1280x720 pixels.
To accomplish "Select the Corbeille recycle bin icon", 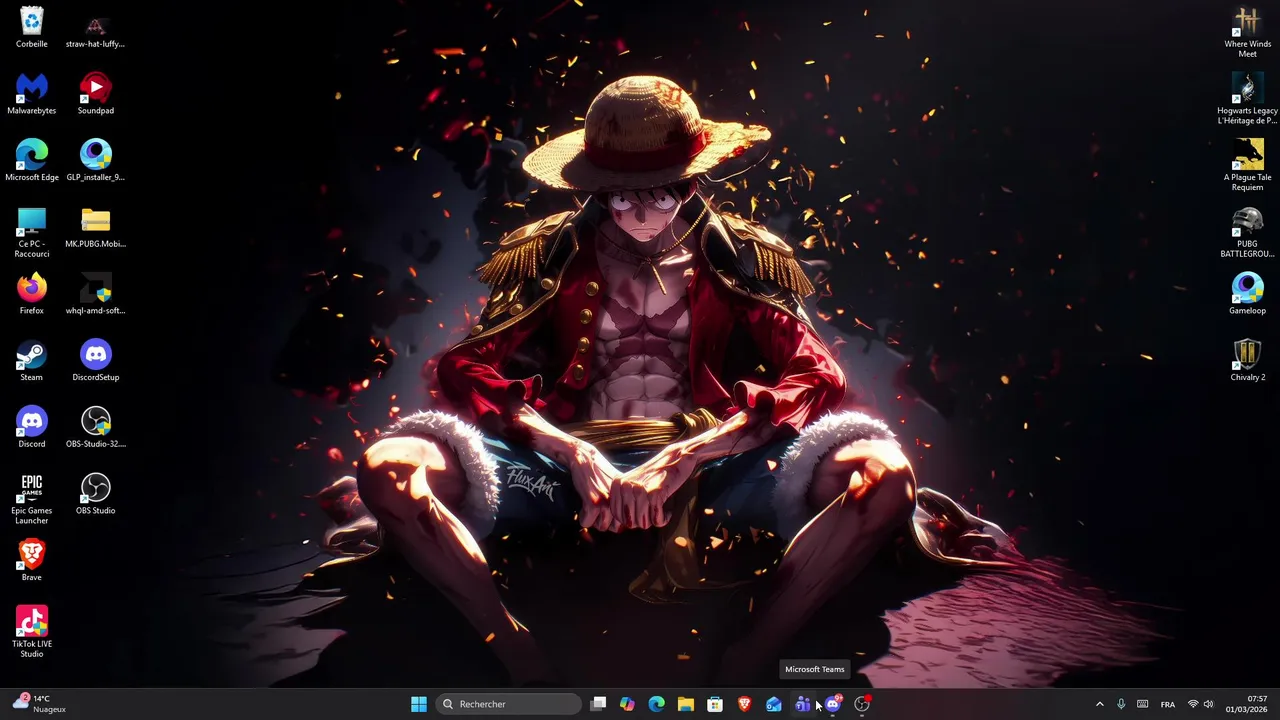I will point(32,28).
